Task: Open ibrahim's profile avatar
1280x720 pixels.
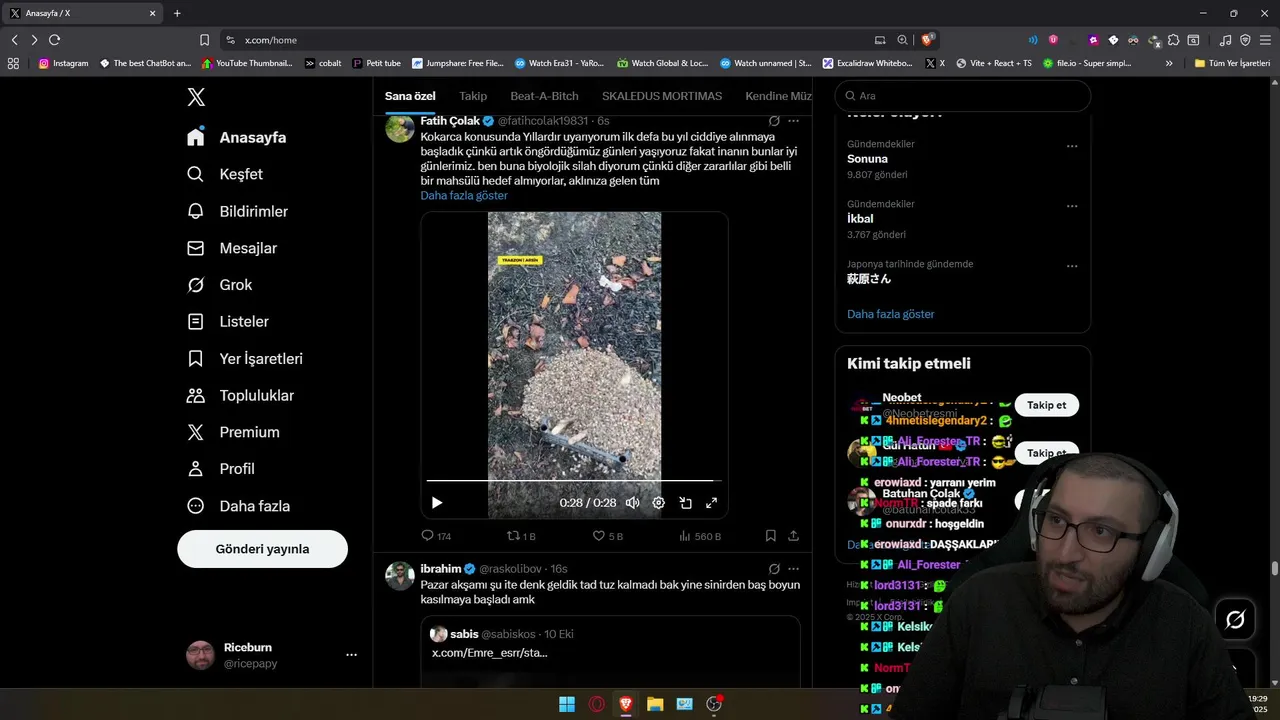Action: pos(400,576)
